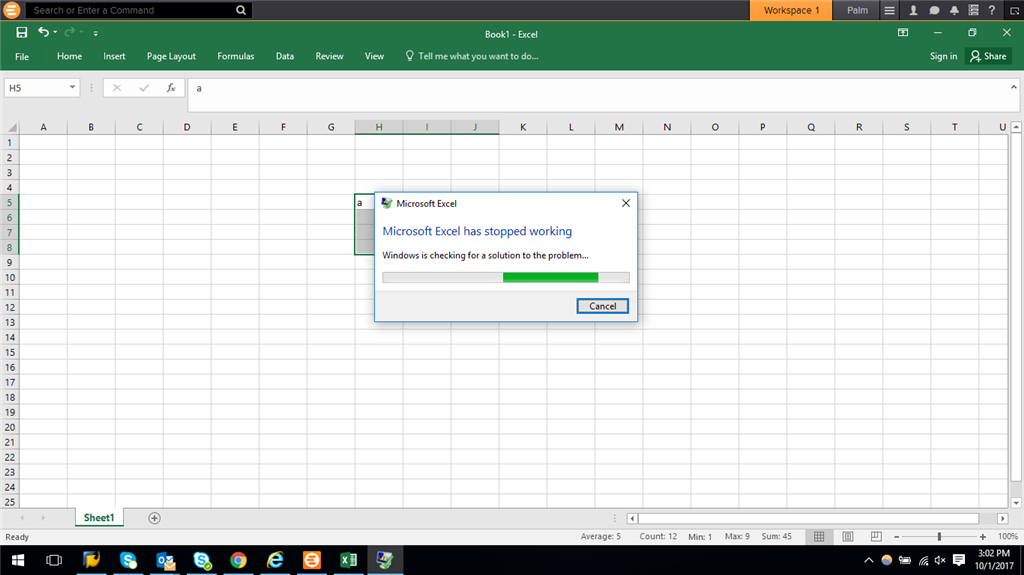1024x575 pixels.
Task: Select the Workspace 1 tab
Action: click(x=791, y=10)
